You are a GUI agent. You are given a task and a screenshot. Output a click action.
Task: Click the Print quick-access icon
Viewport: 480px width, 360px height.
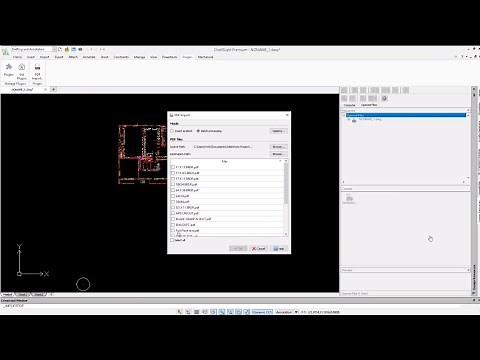(x=80, y=49)
